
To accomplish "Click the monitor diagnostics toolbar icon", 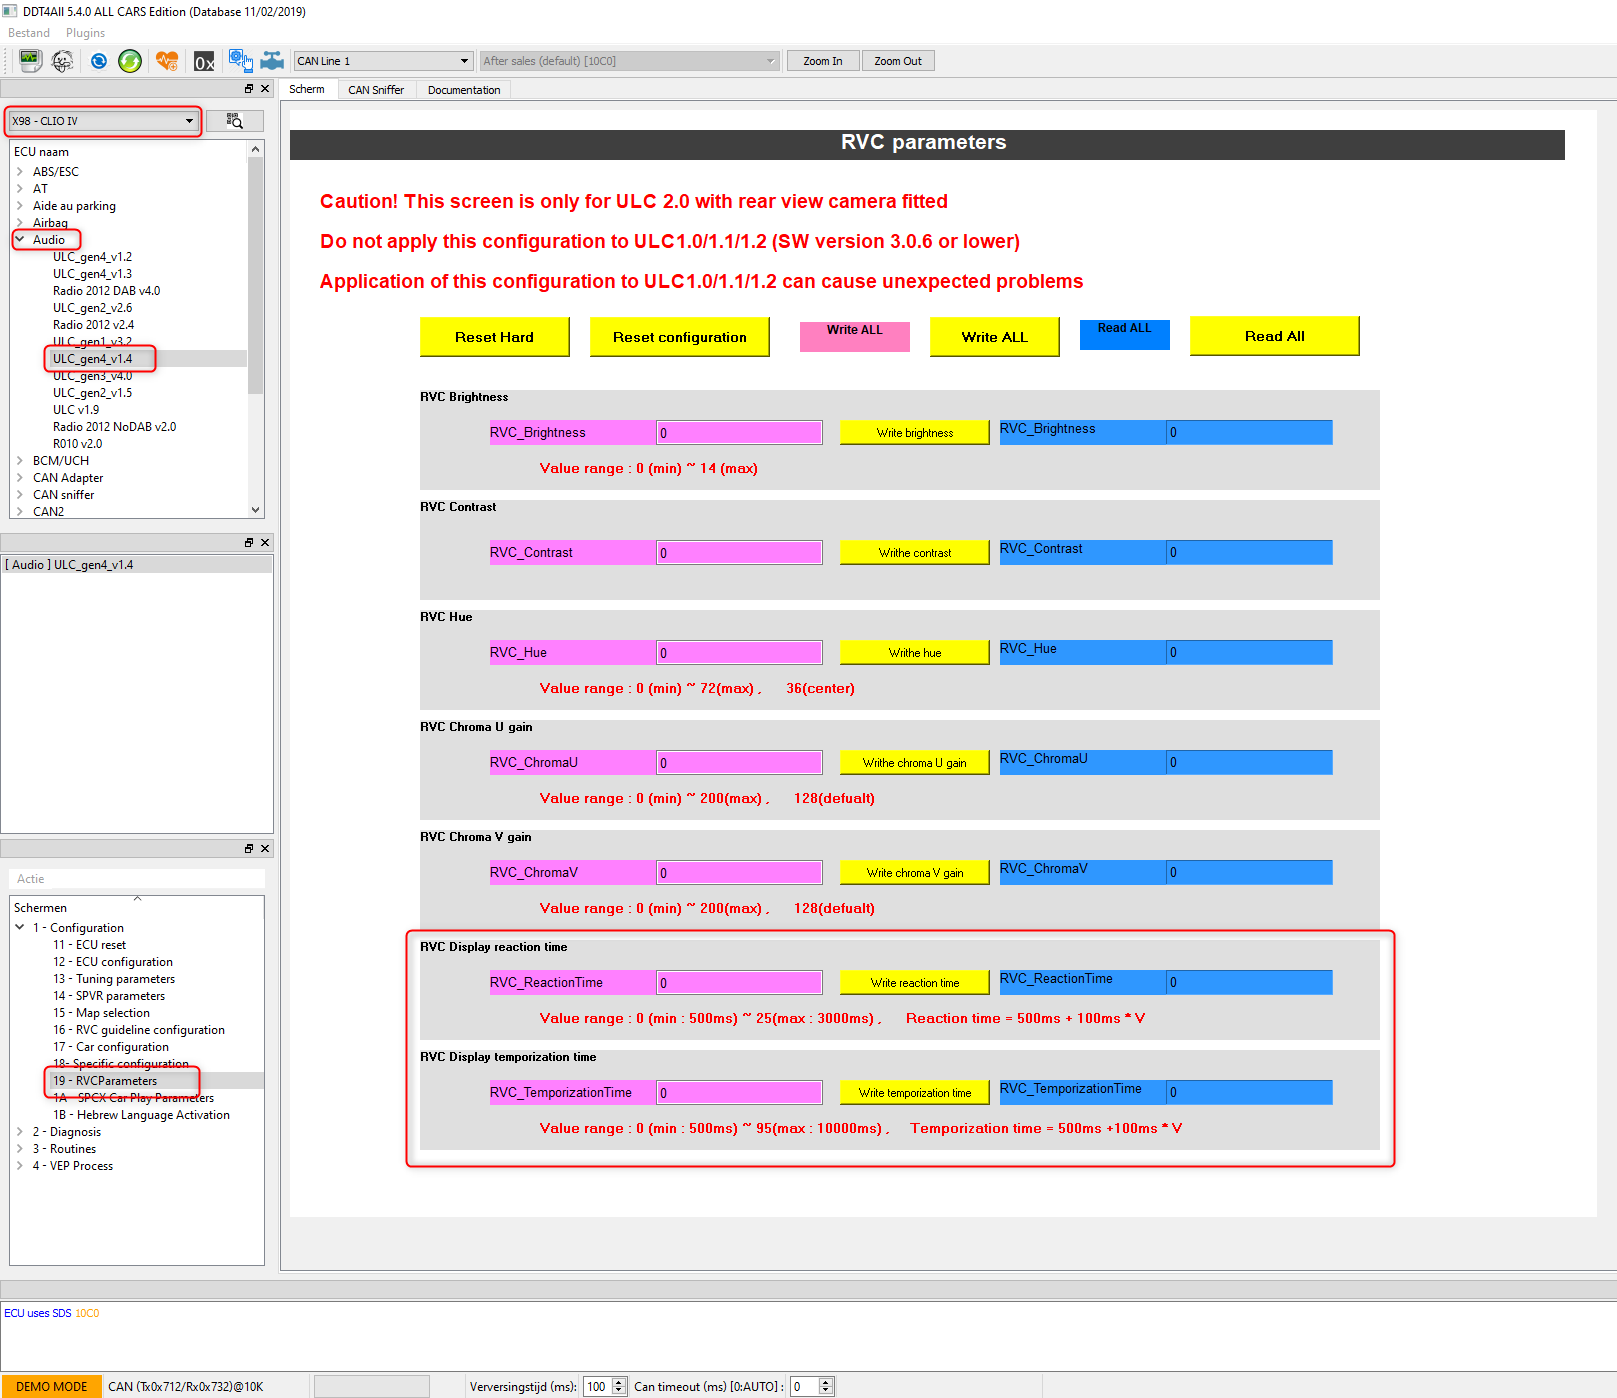I will (30, 61).
